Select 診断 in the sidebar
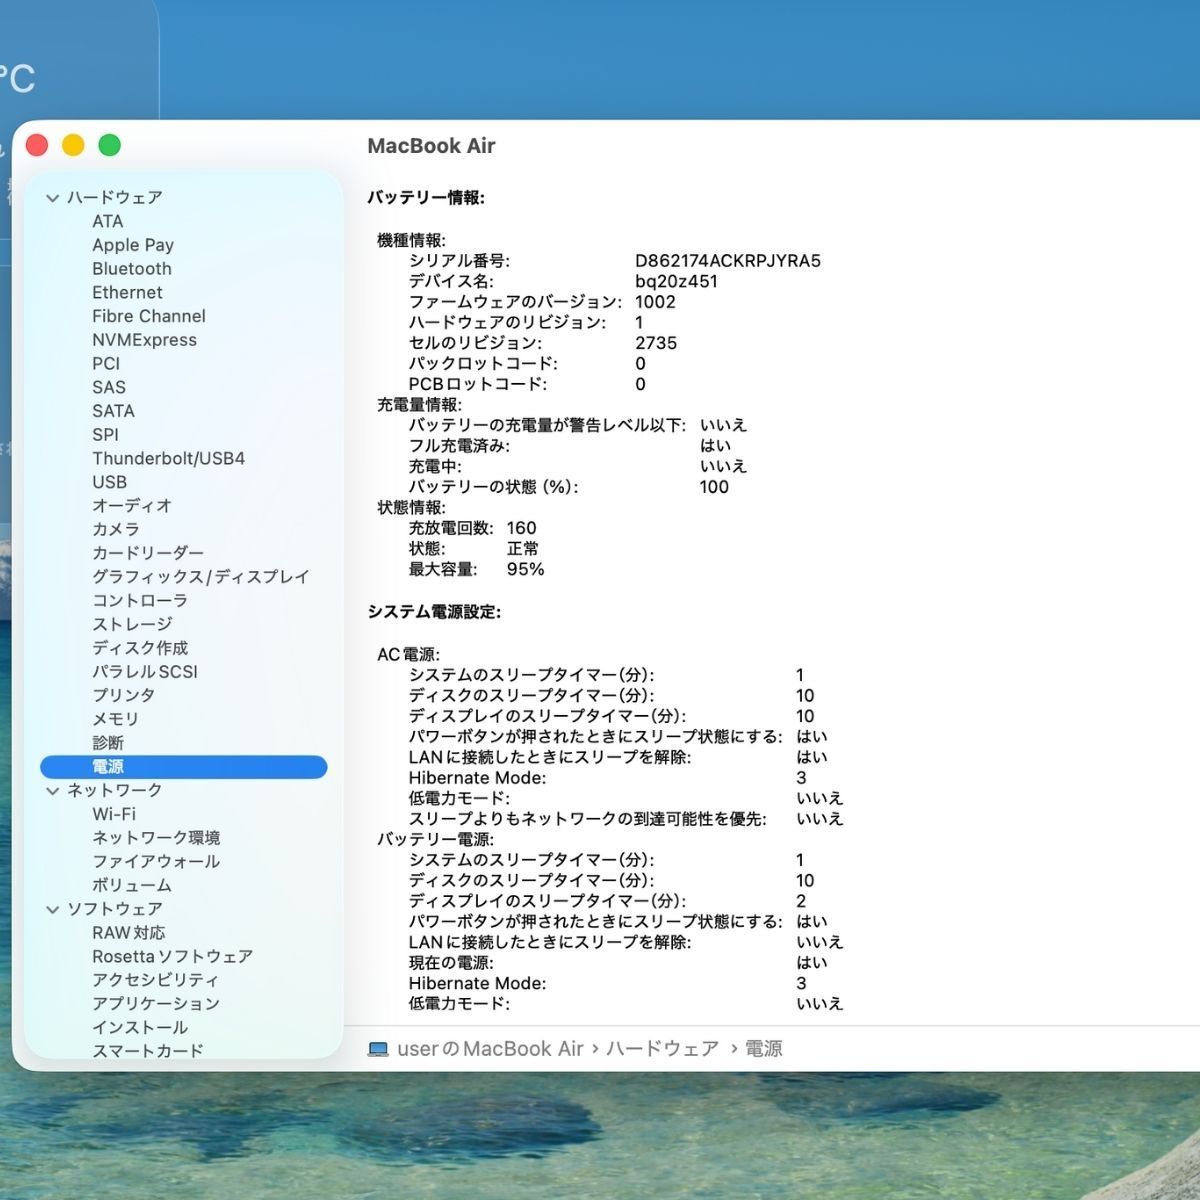Image resolution: width=1200 pixels, height=1200 pixels. pos(108,743)
